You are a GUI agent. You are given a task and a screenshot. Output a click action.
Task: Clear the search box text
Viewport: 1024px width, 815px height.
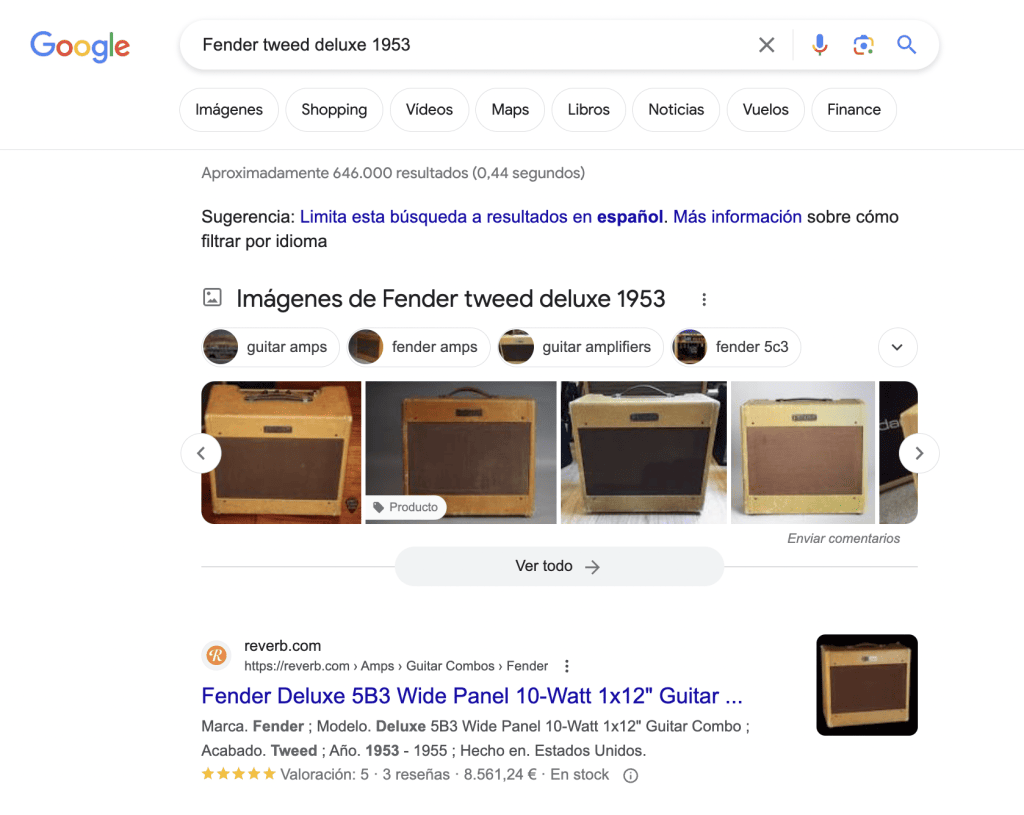coord(766,45)
